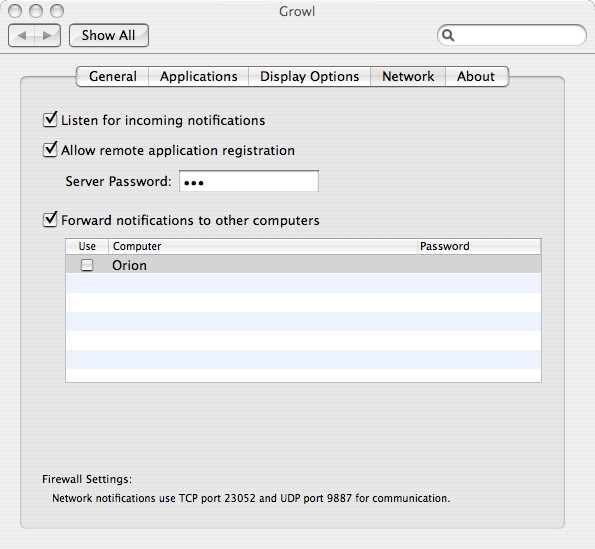Click the forward navigation arrow
This screenshot has width=595, height=549.
[47, 36]
